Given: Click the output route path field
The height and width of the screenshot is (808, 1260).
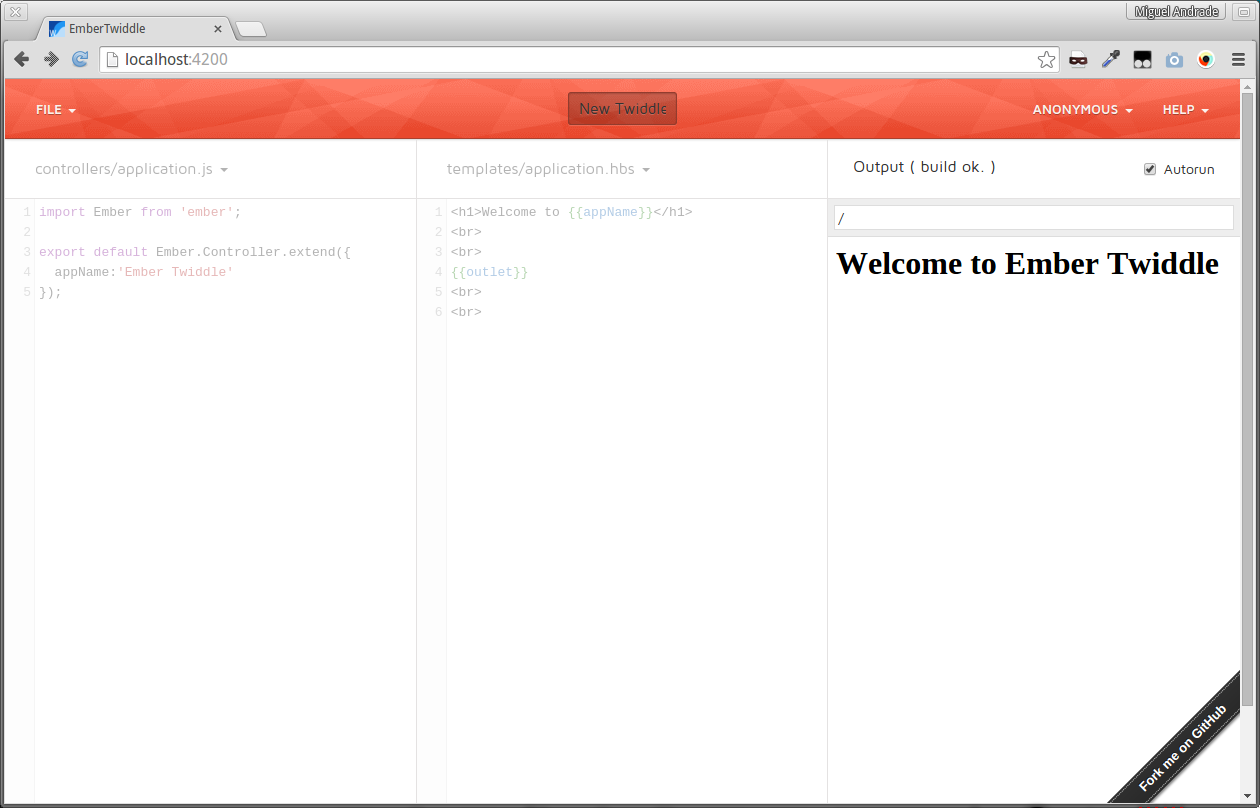Looking at the screenshot, I should pos(1034,217).
